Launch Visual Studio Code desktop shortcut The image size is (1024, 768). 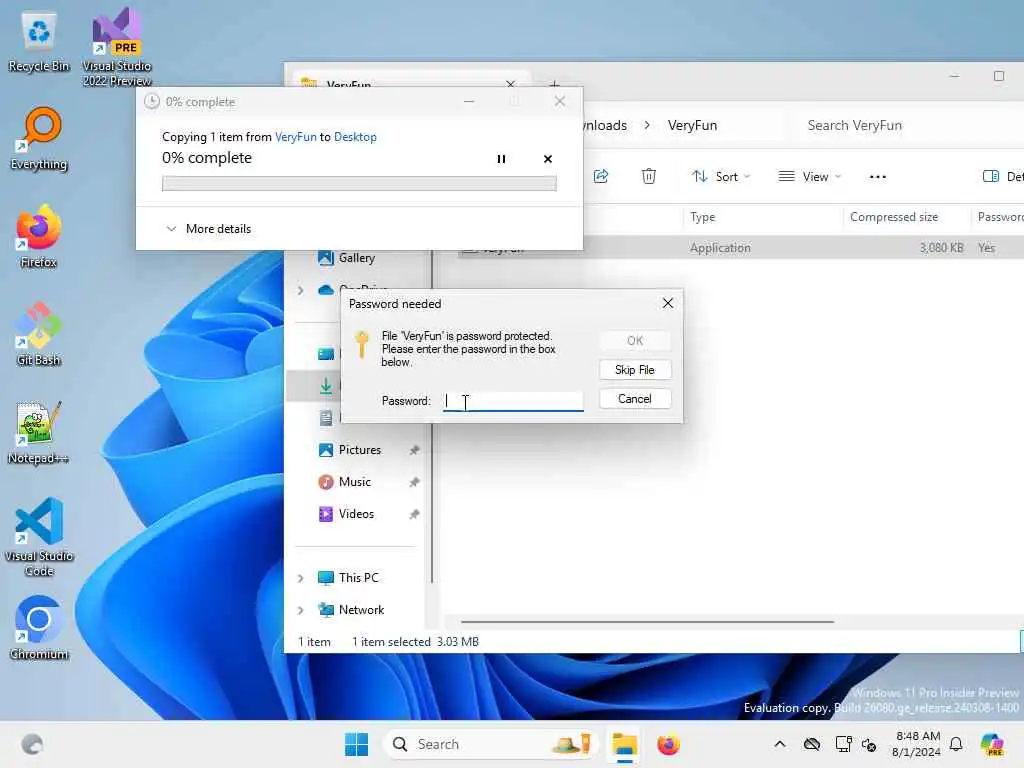click(39, 537)
